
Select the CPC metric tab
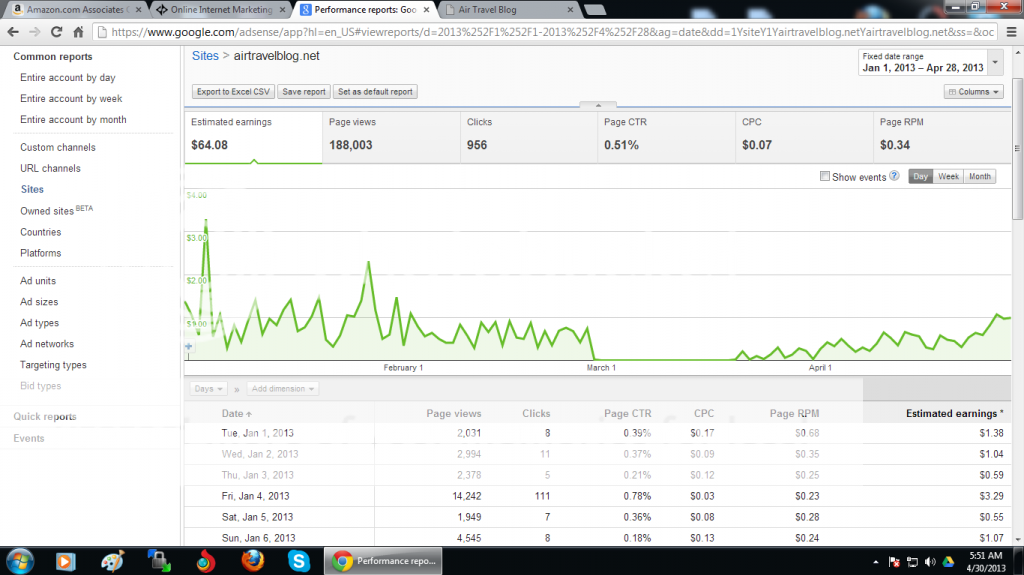804,137
